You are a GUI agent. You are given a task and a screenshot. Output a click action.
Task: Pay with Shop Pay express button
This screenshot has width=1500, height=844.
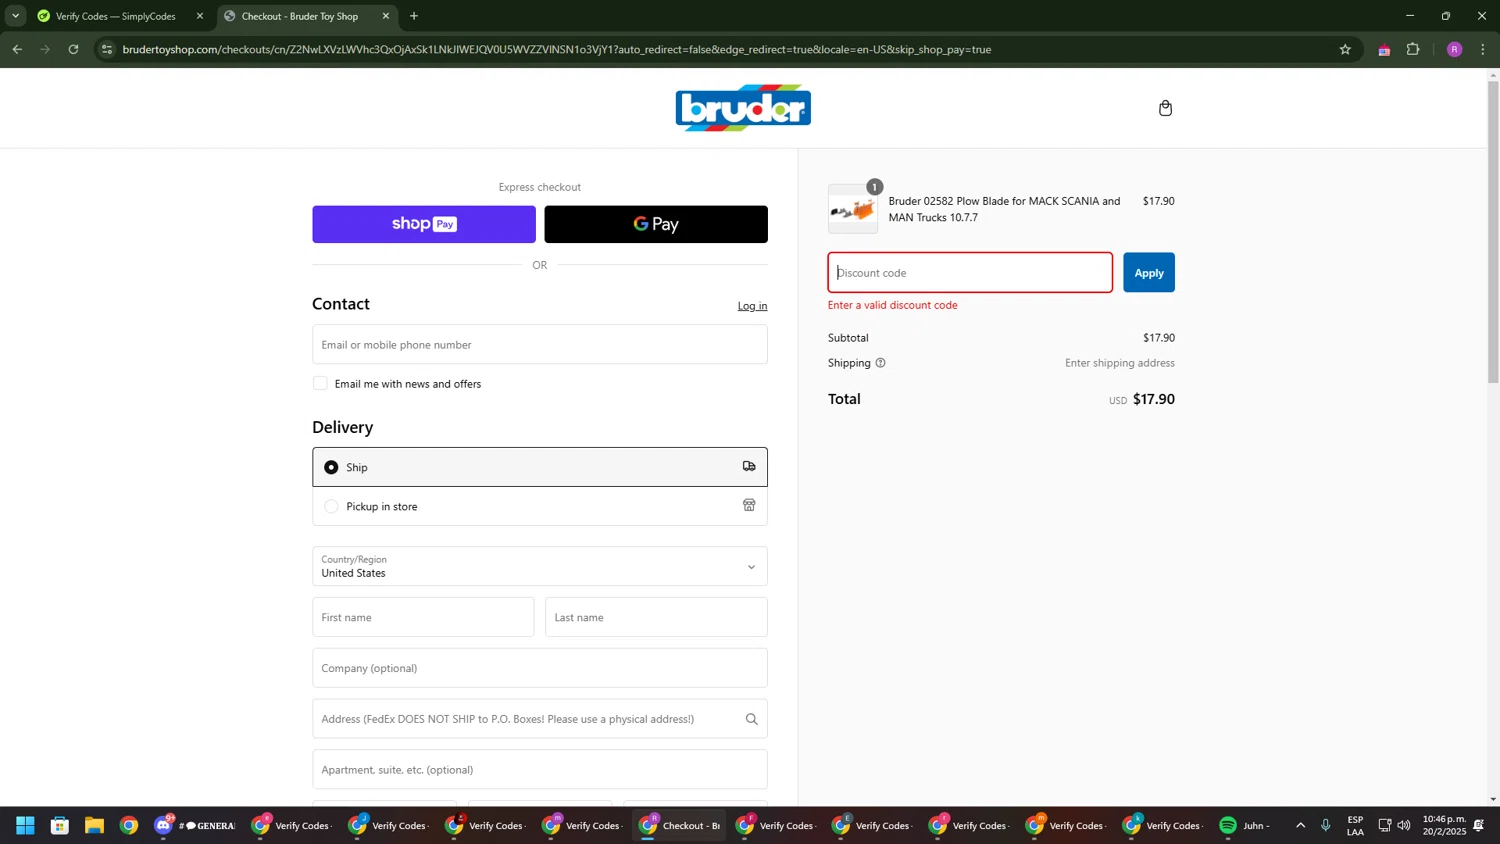coord(424,224)
